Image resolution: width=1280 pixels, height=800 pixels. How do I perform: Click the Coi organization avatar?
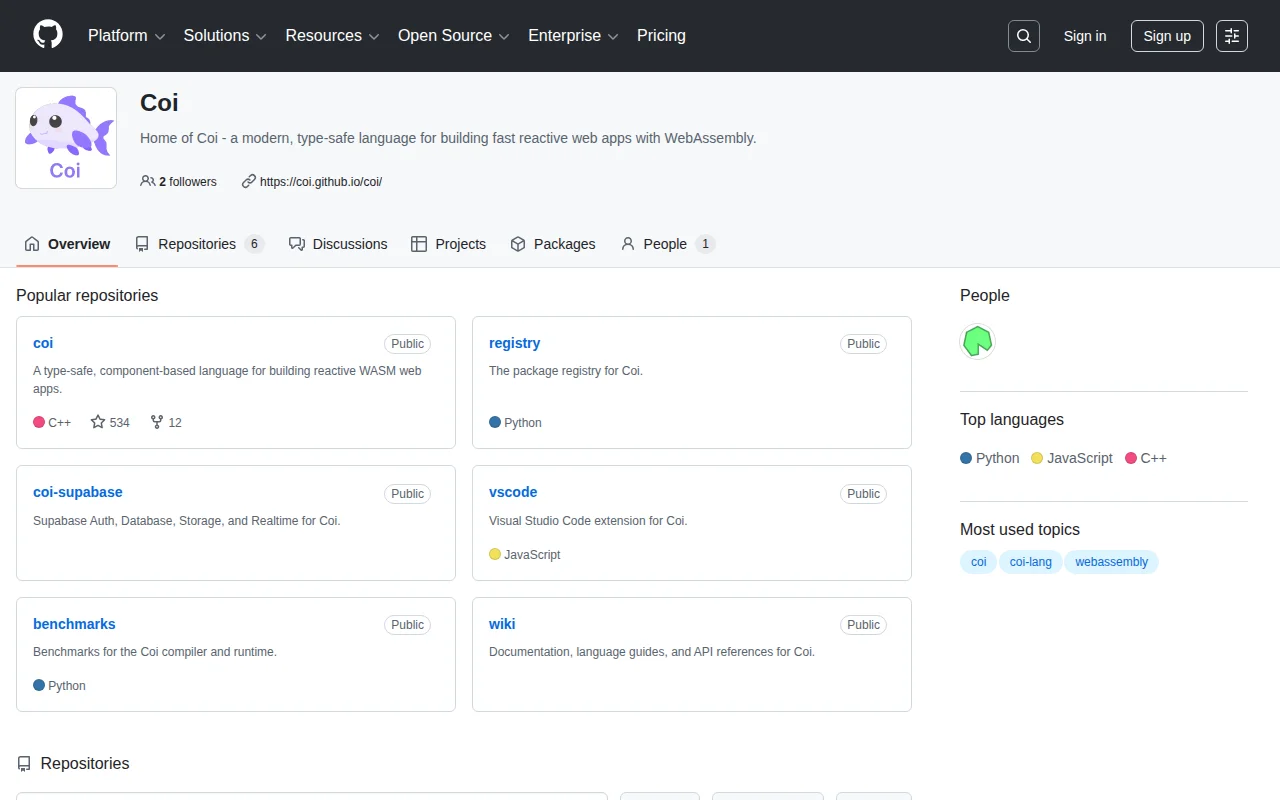click(66, 138)
